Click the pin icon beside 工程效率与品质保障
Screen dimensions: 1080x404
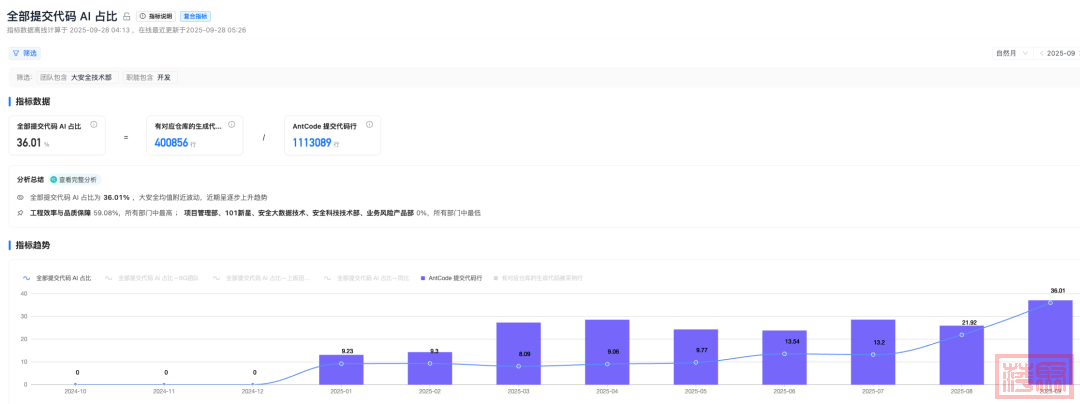click(21, 213)
